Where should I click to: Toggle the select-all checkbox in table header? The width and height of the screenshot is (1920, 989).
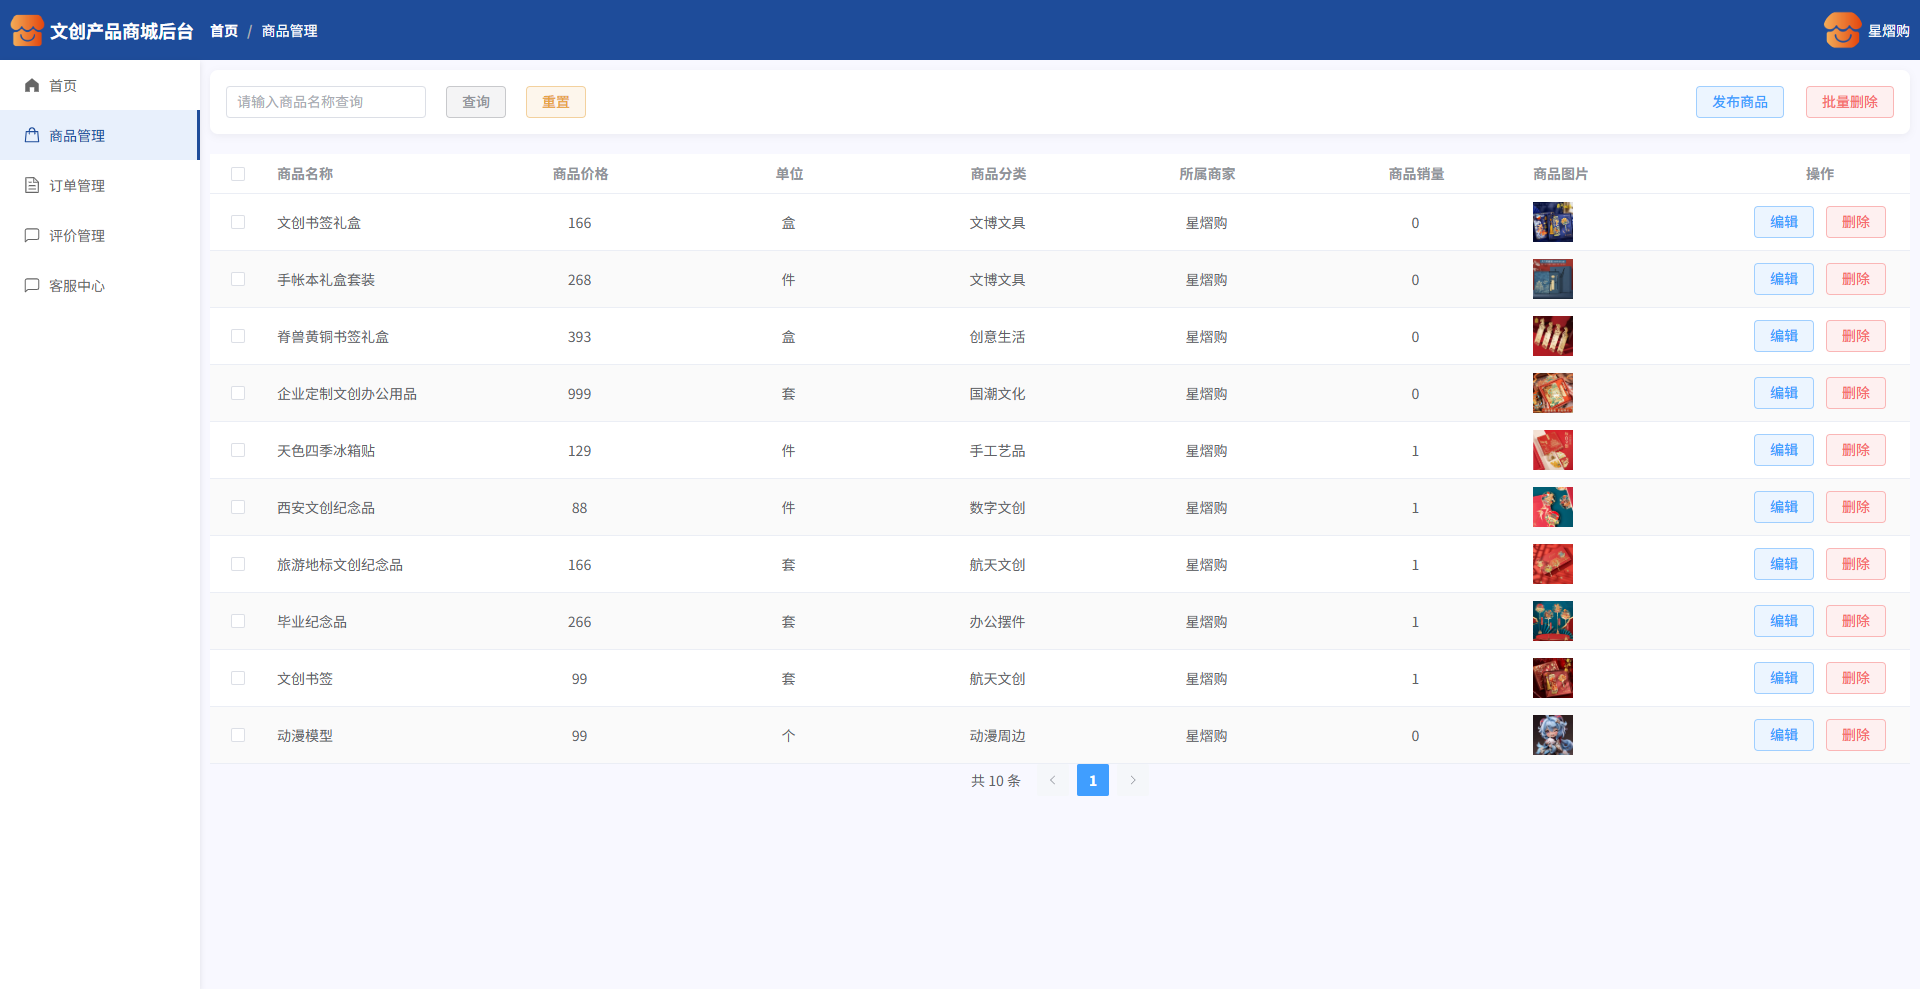tap(238, 174)
